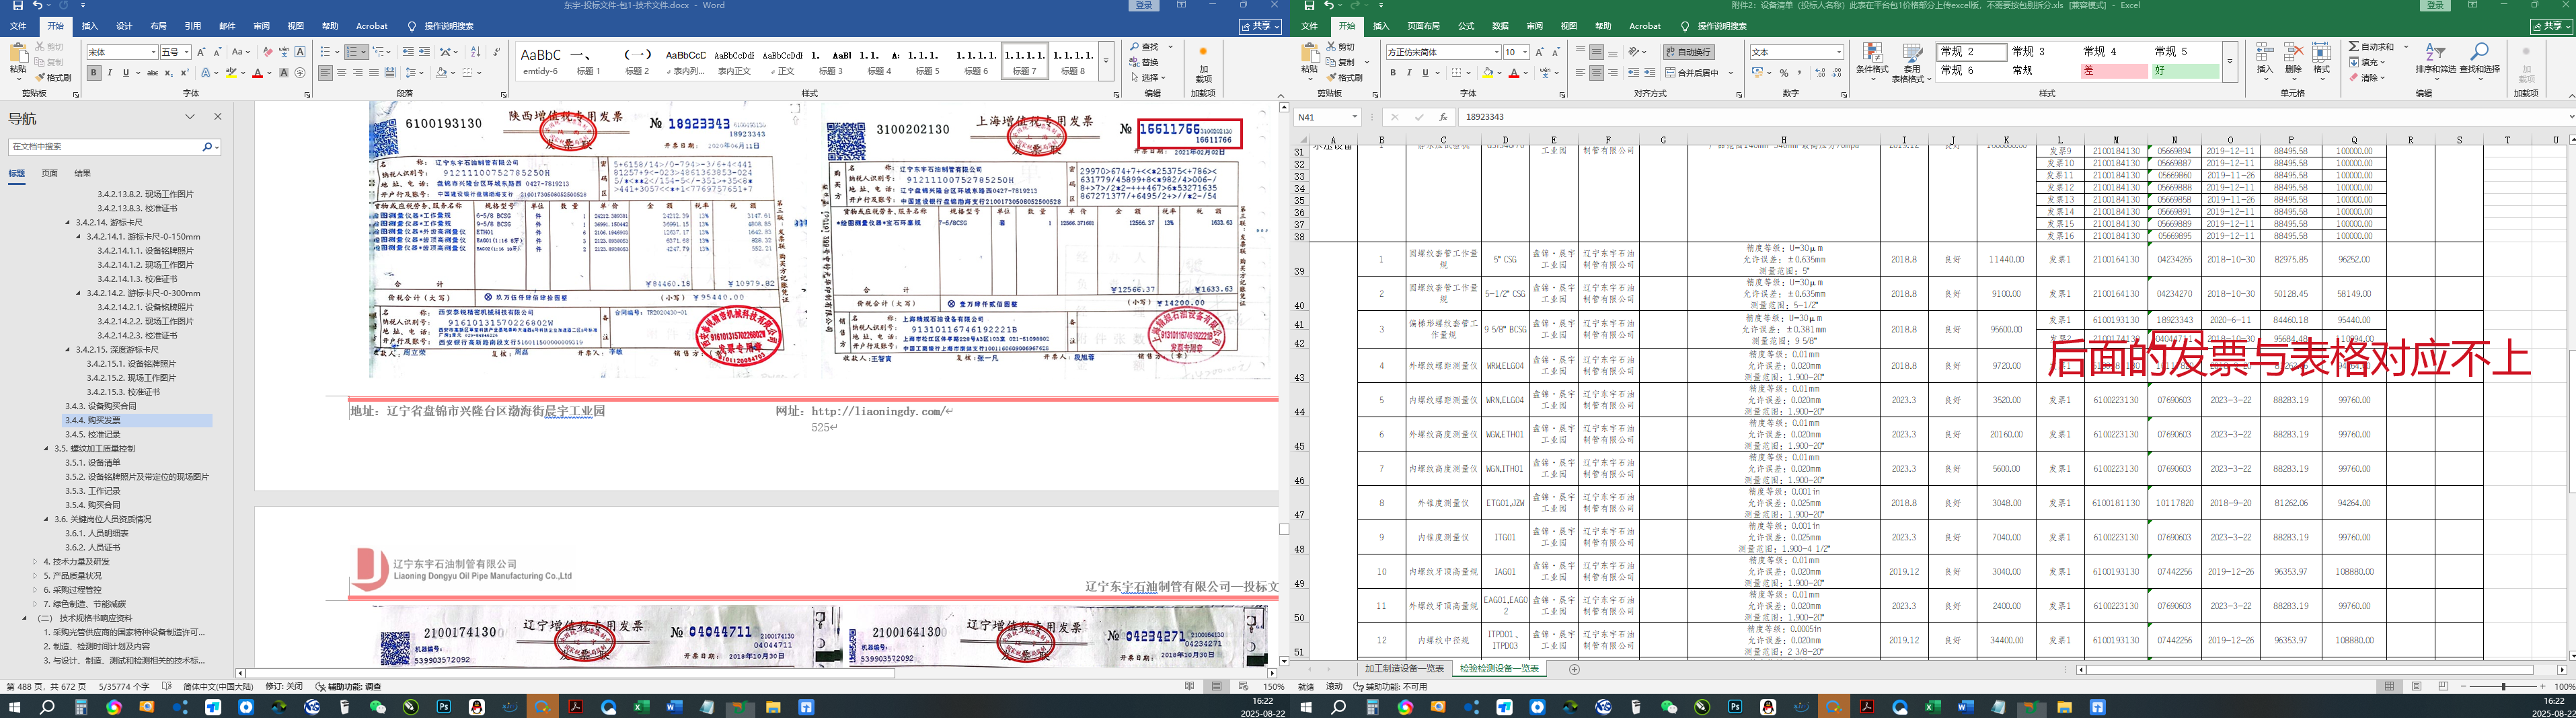Click the Excel Name Box showing N41

[x=1328, y=117]
